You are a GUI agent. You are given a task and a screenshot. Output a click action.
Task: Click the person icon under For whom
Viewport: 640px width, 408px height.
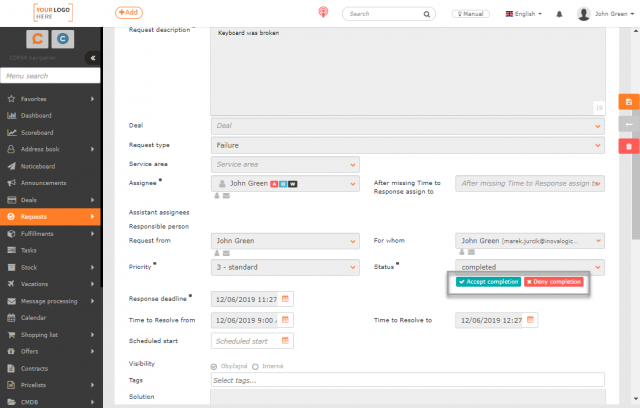[x=462, y=252]
